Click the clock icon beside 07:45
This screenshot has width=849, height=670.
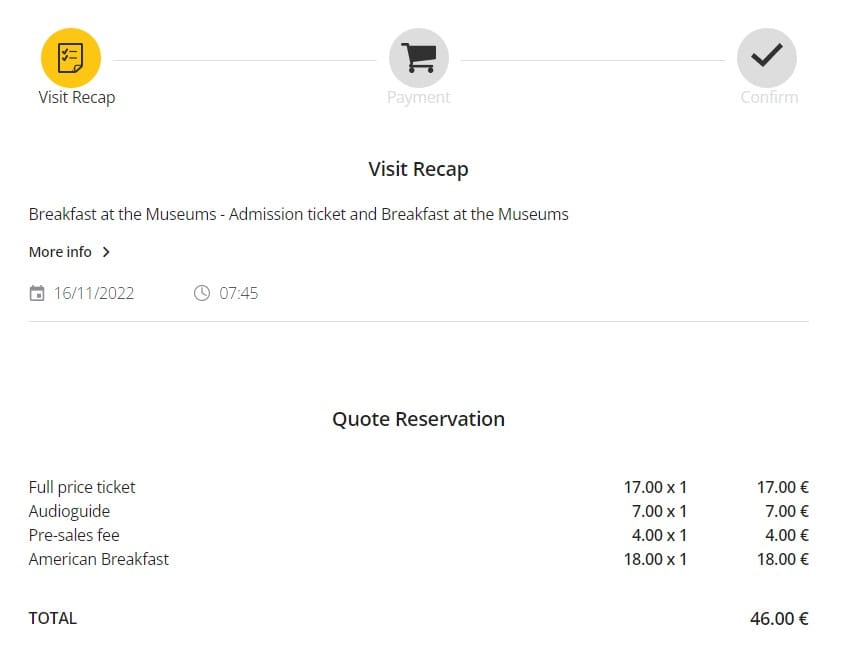click(202, 293)
